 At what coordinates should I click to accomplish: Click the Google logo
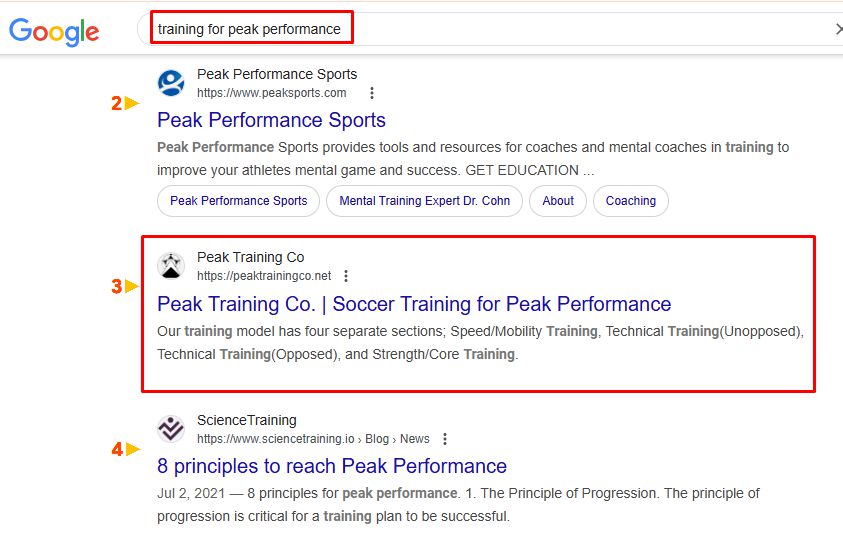54,31
